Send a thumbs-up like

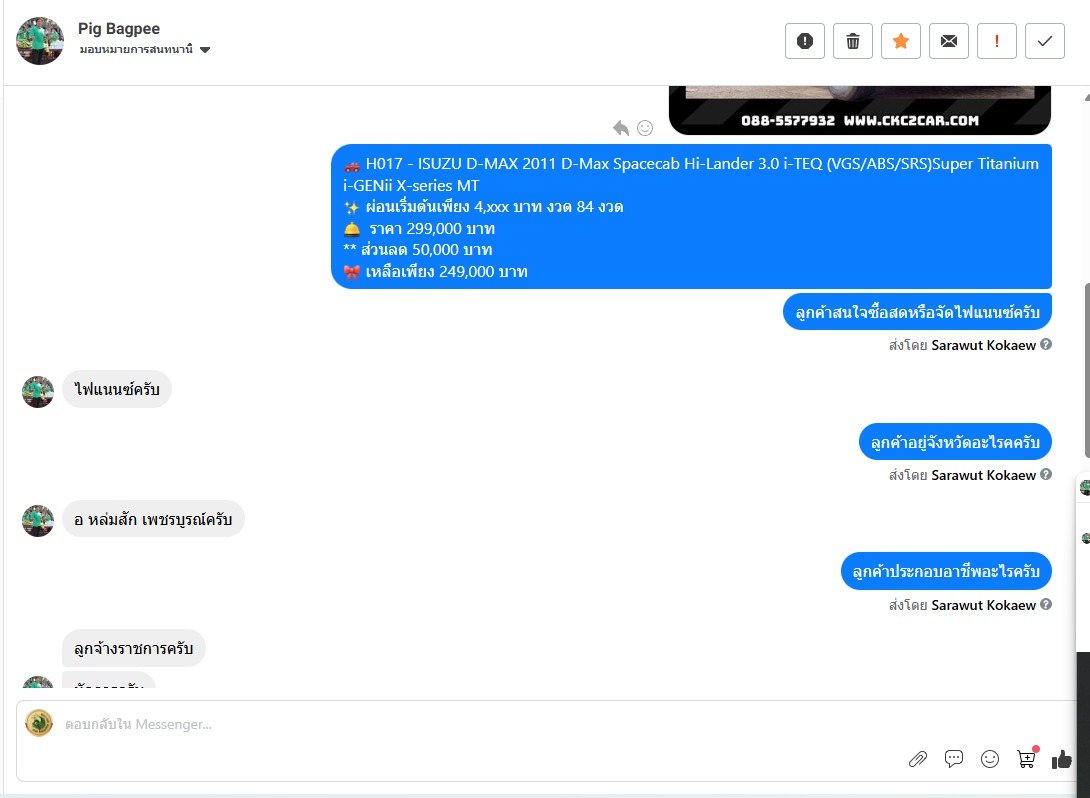tap(1061, 759)
